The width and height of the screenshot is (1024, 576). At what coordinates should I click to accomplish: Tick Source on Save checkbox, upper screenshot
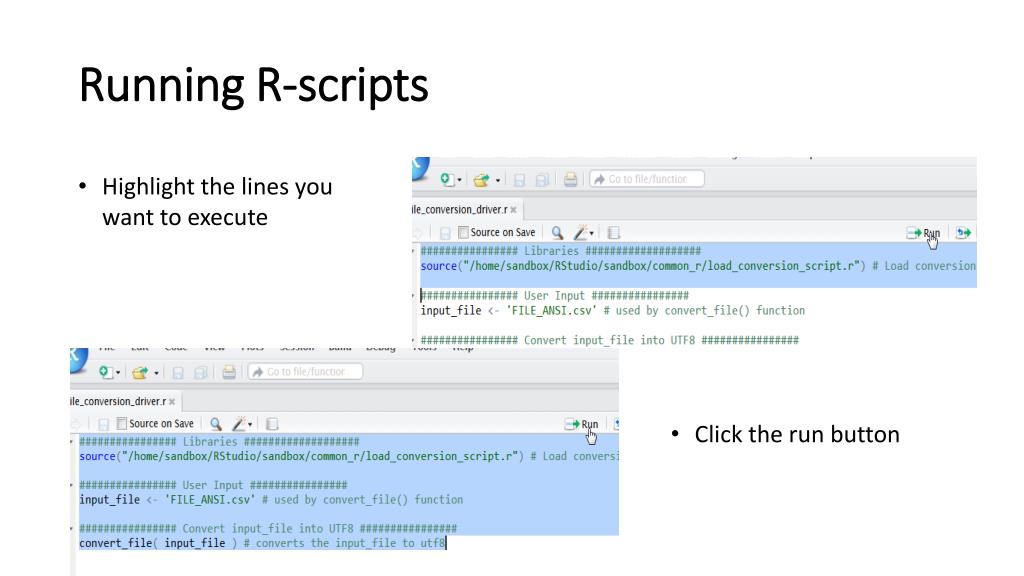coord(463,232)
